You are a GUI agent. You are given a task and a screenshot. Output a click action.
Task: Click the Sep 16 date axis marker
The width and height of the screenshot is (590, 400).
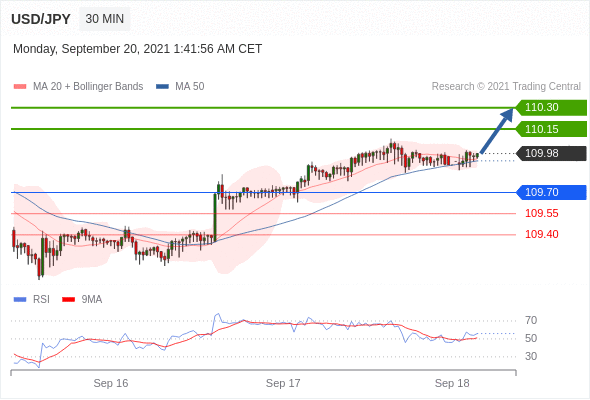(111, 383)
